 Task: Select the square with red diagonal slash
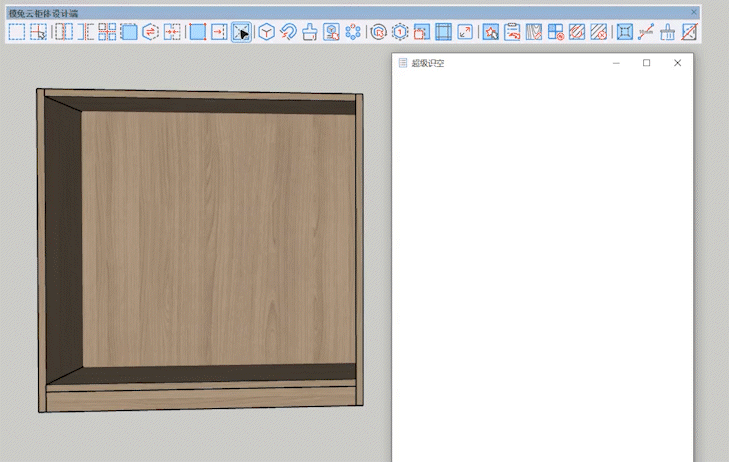click(690, 32)
